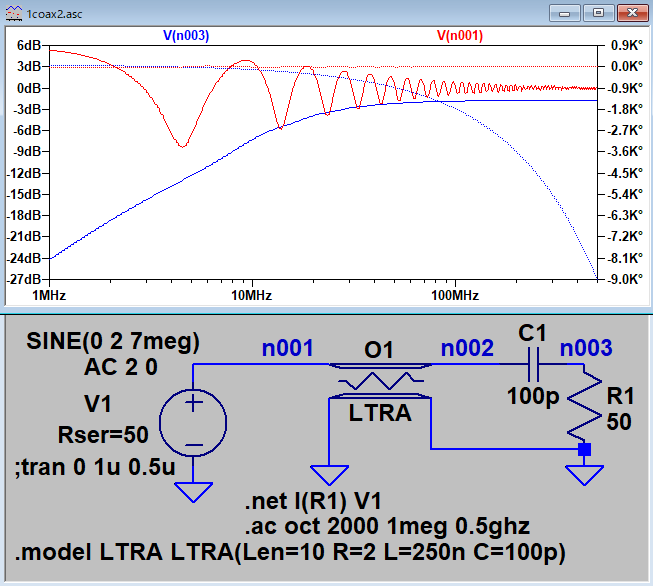Viewport: 653px width, 586px height.
Task: Click the 100p capacitor value
Action: 533,396
